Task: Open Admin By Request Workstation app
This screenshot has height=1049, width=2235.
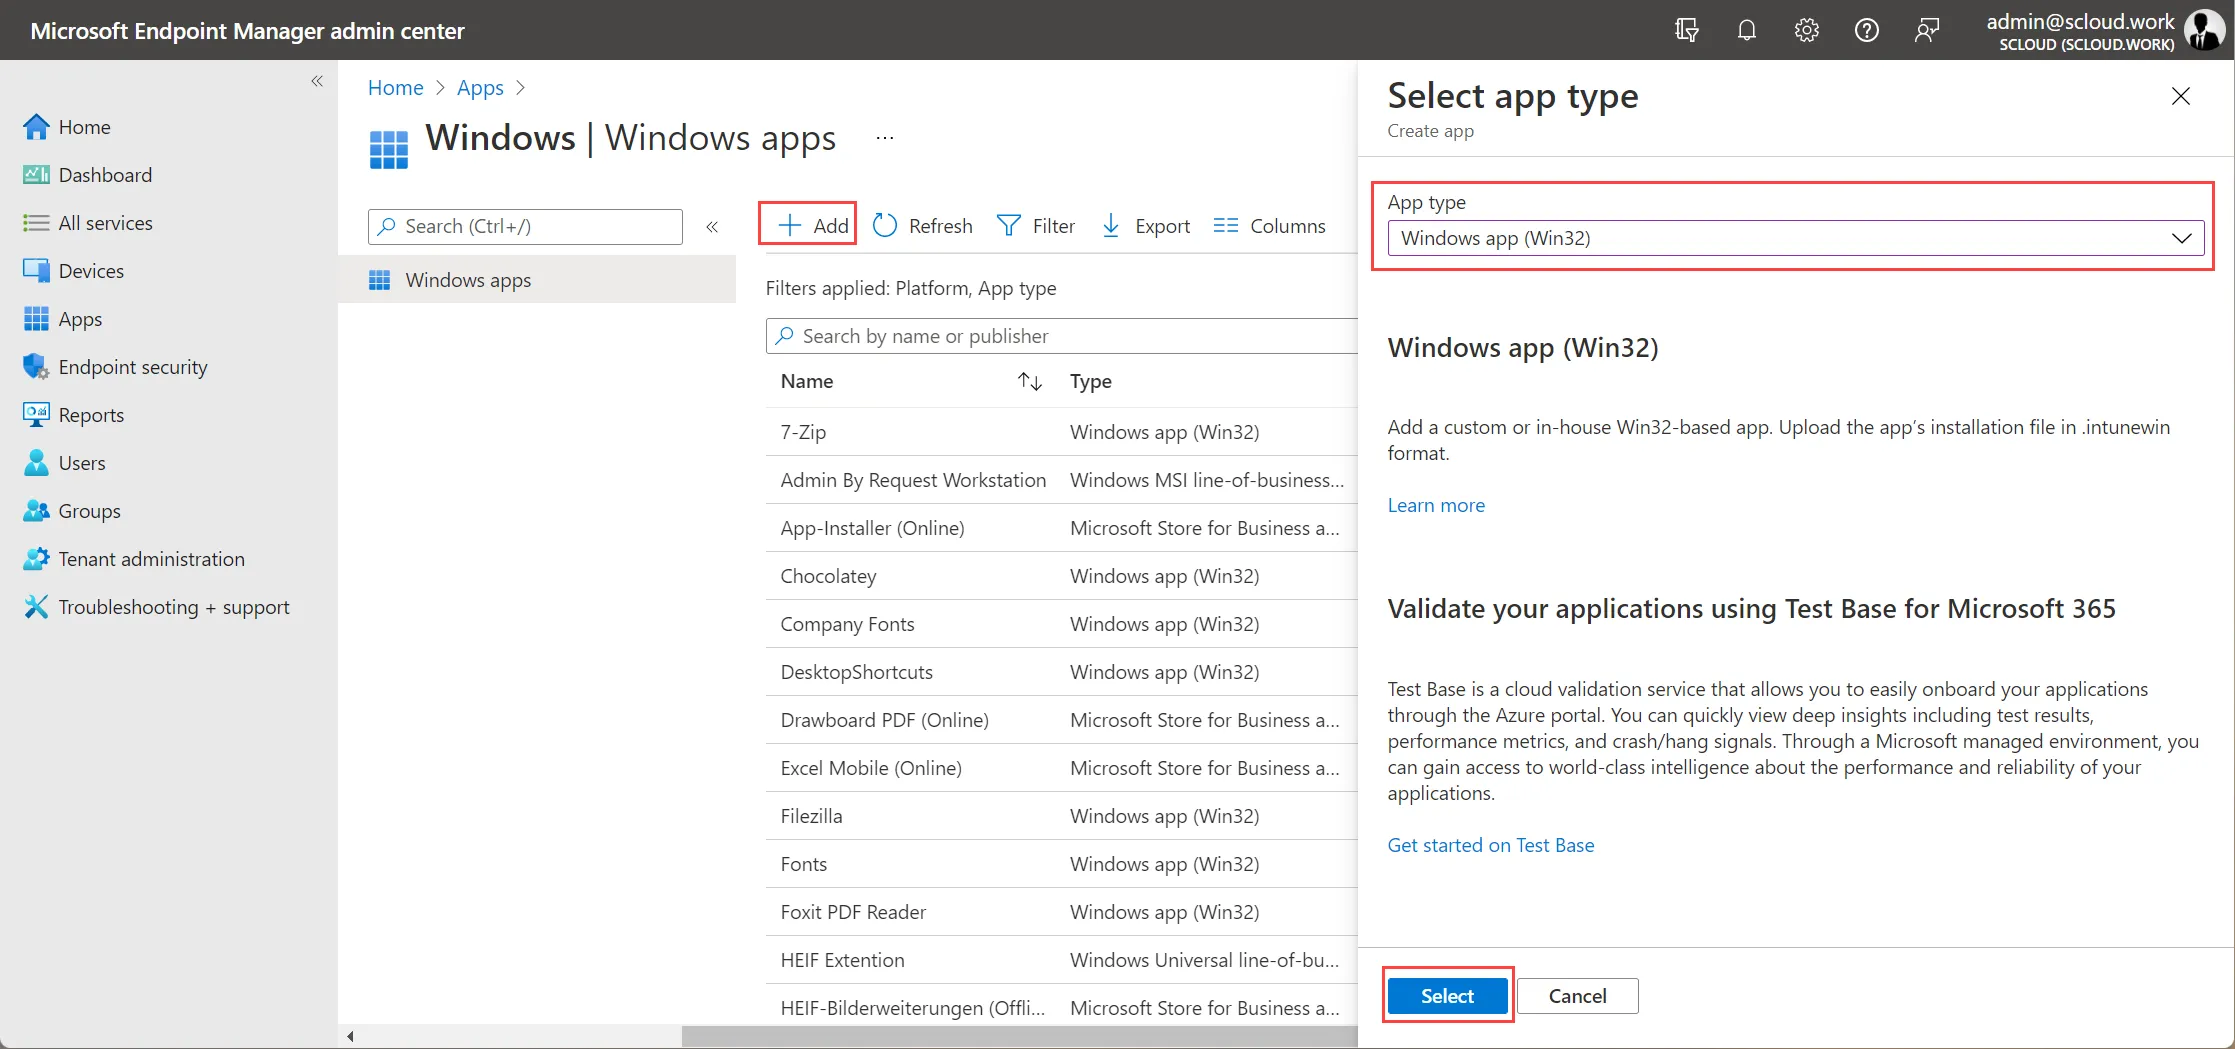Action: pos(1062,480)
